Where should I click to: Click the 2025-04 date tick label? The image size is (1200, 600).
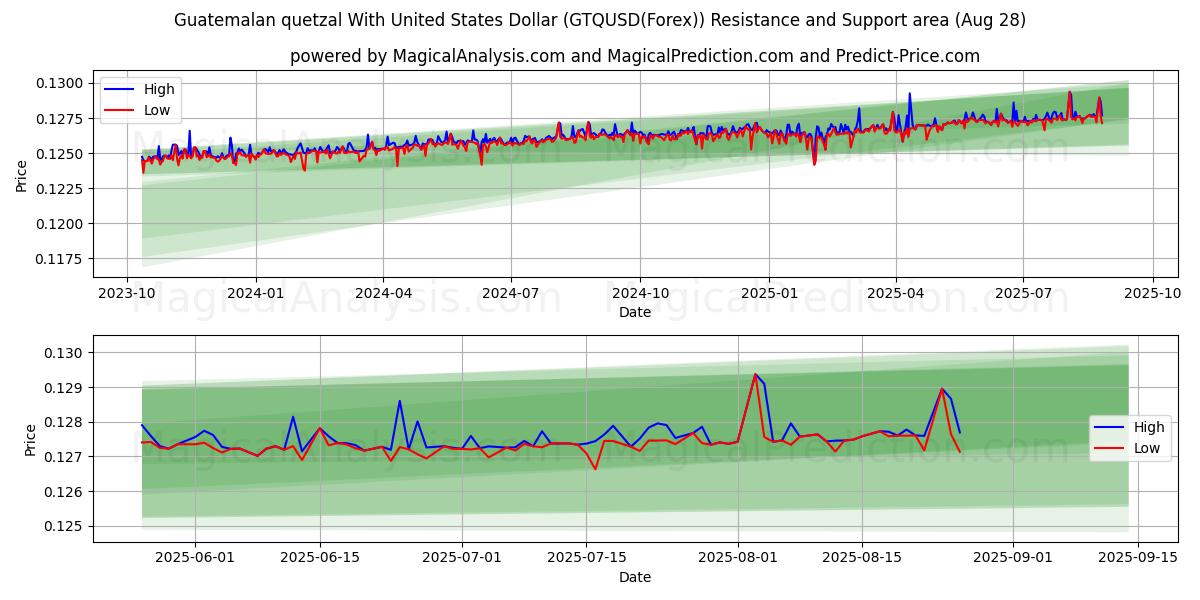pos(896,294)
